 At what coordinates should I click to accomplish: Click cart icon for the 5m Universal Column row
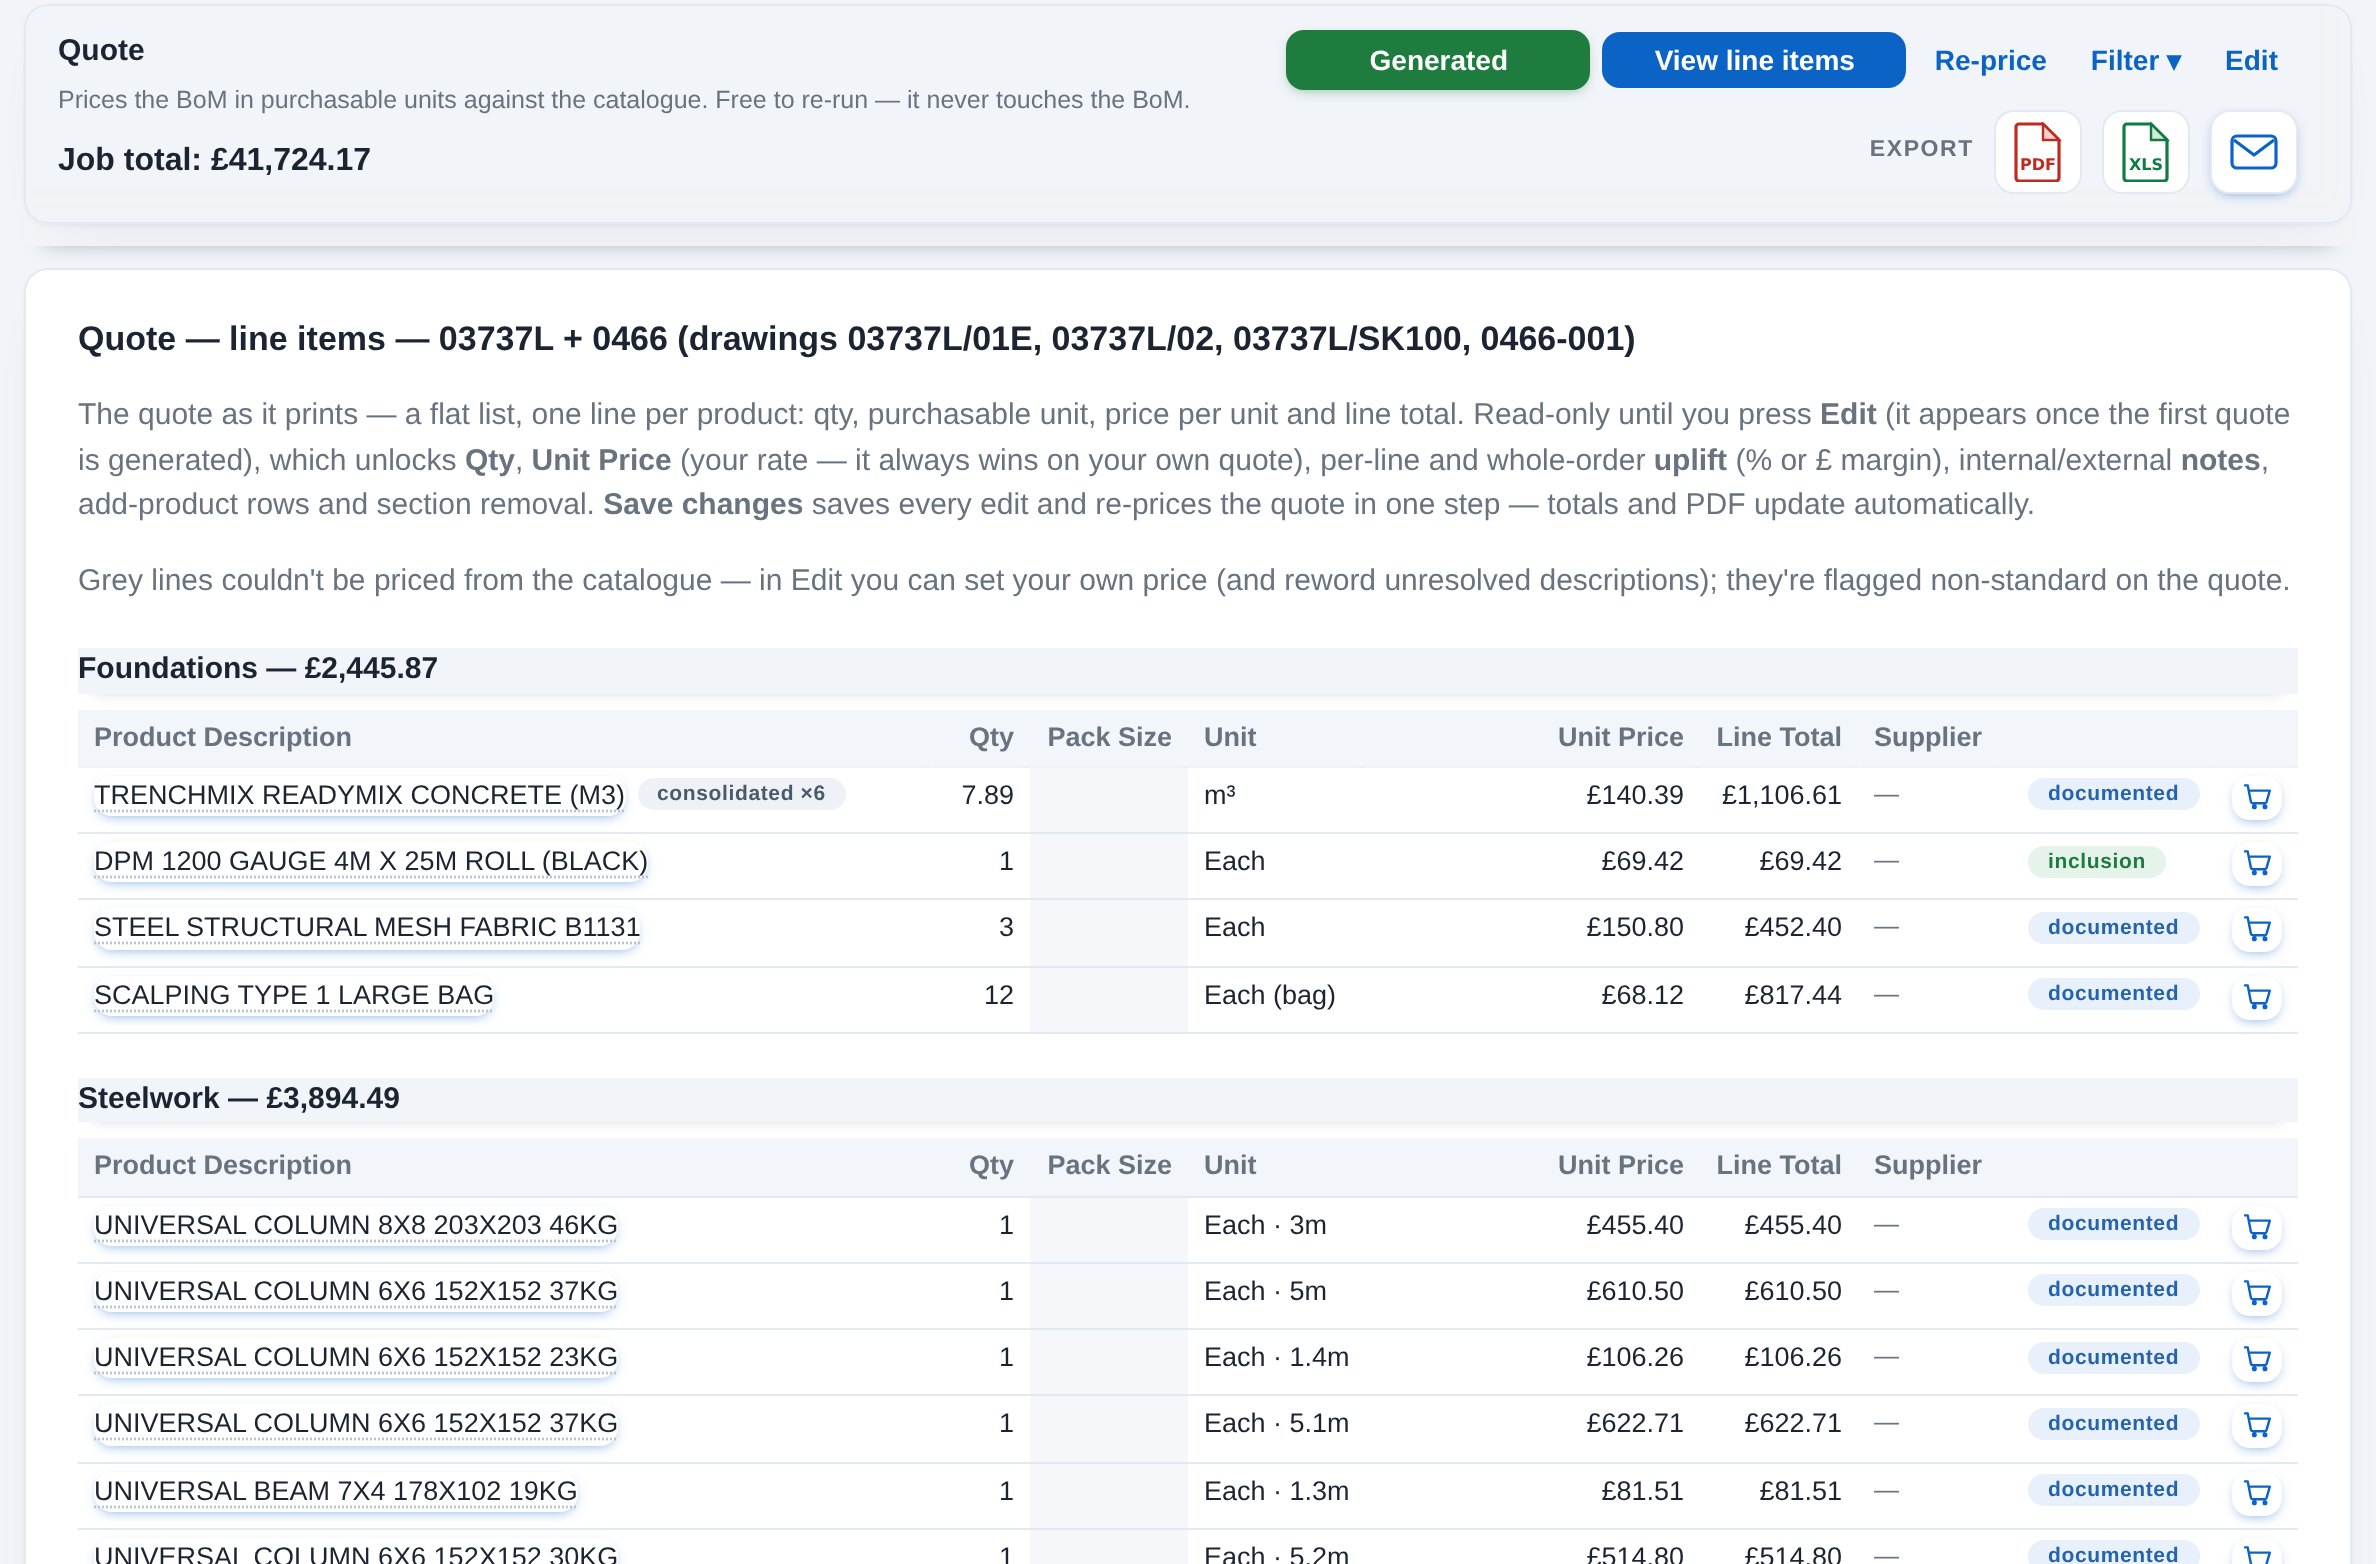[2257, 1293]
